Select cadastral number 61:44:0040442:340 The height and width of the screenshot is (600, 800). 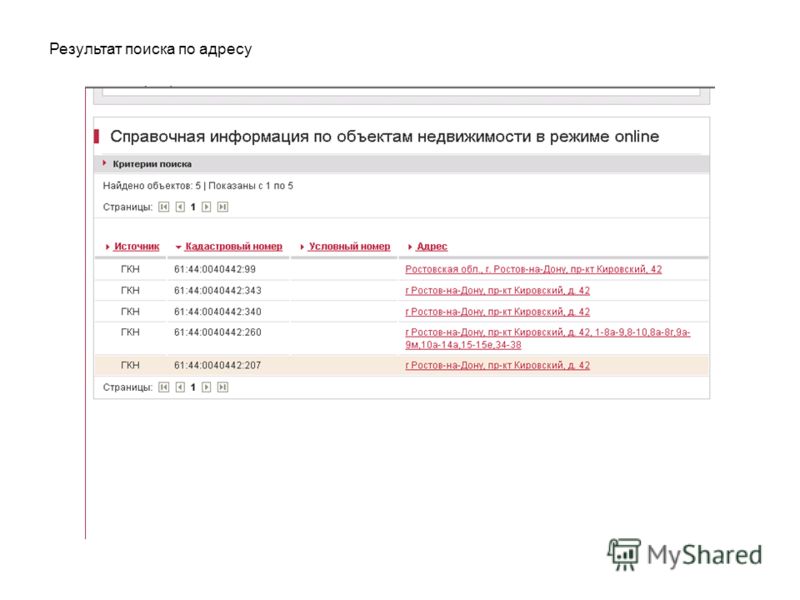click(218, 312)
